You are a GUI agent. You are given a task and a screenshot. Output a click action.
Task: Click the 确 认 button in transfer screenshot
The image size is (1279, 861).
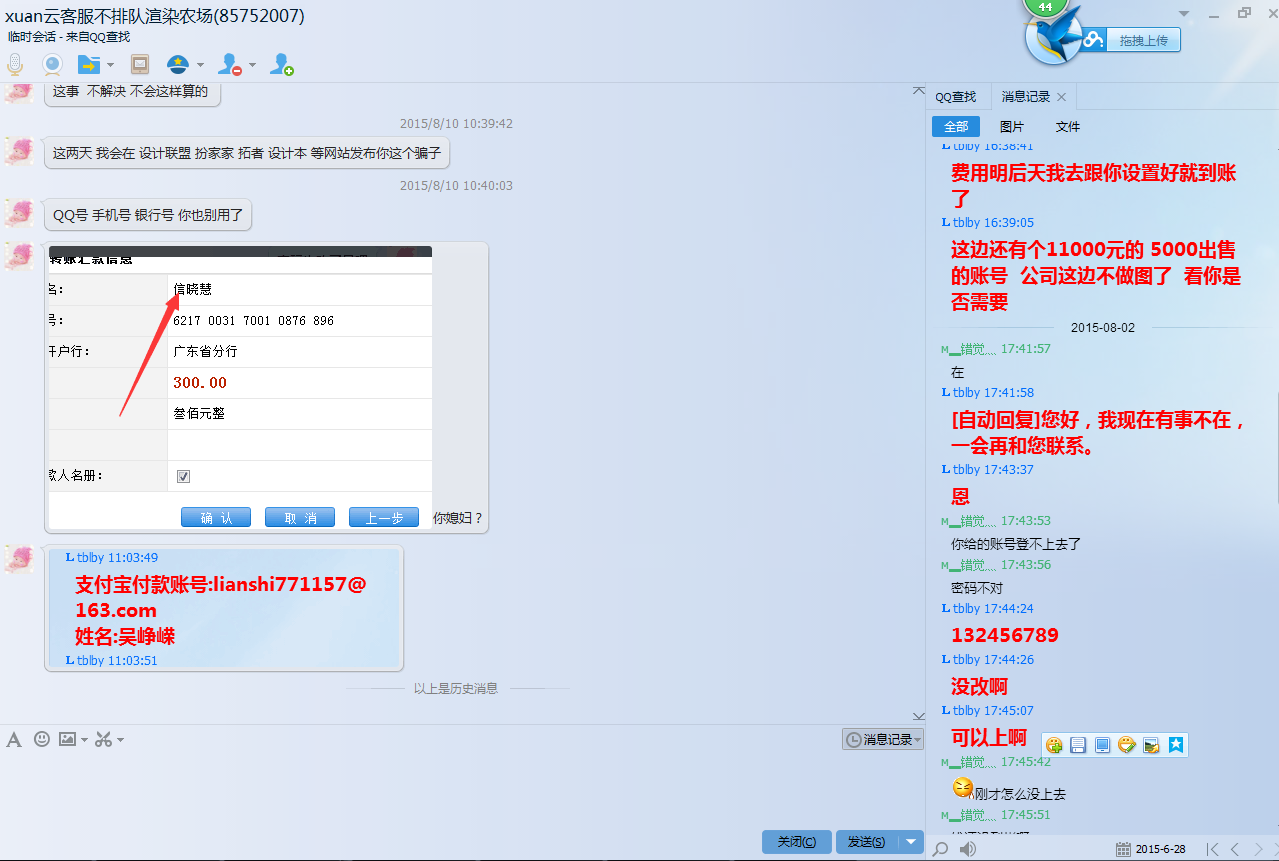[216, 517]
